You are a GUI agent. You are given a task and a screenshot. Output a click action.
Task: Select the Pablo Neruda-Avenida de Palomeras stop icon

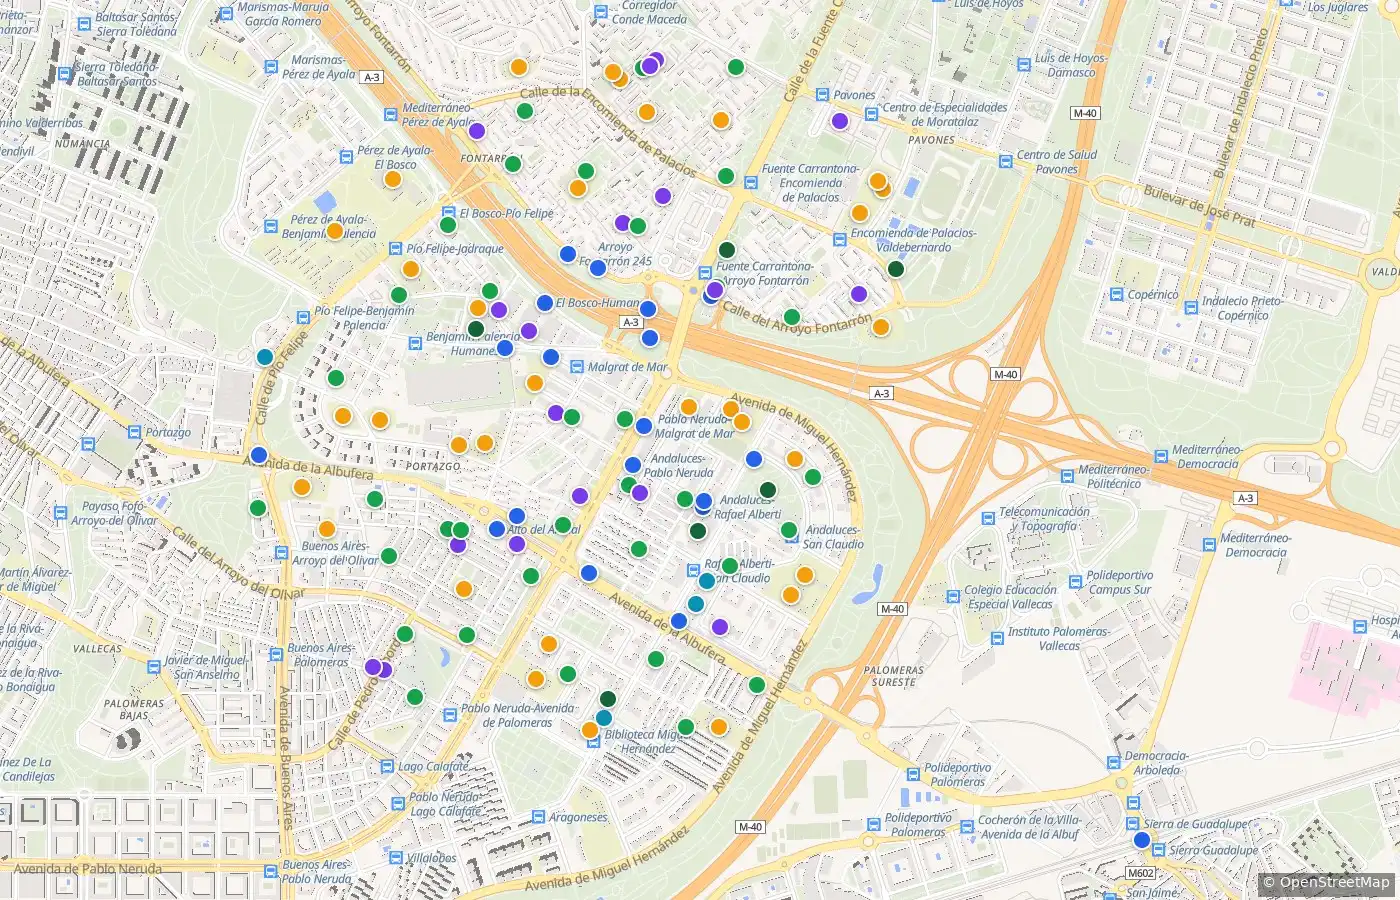tap(449, 715)
